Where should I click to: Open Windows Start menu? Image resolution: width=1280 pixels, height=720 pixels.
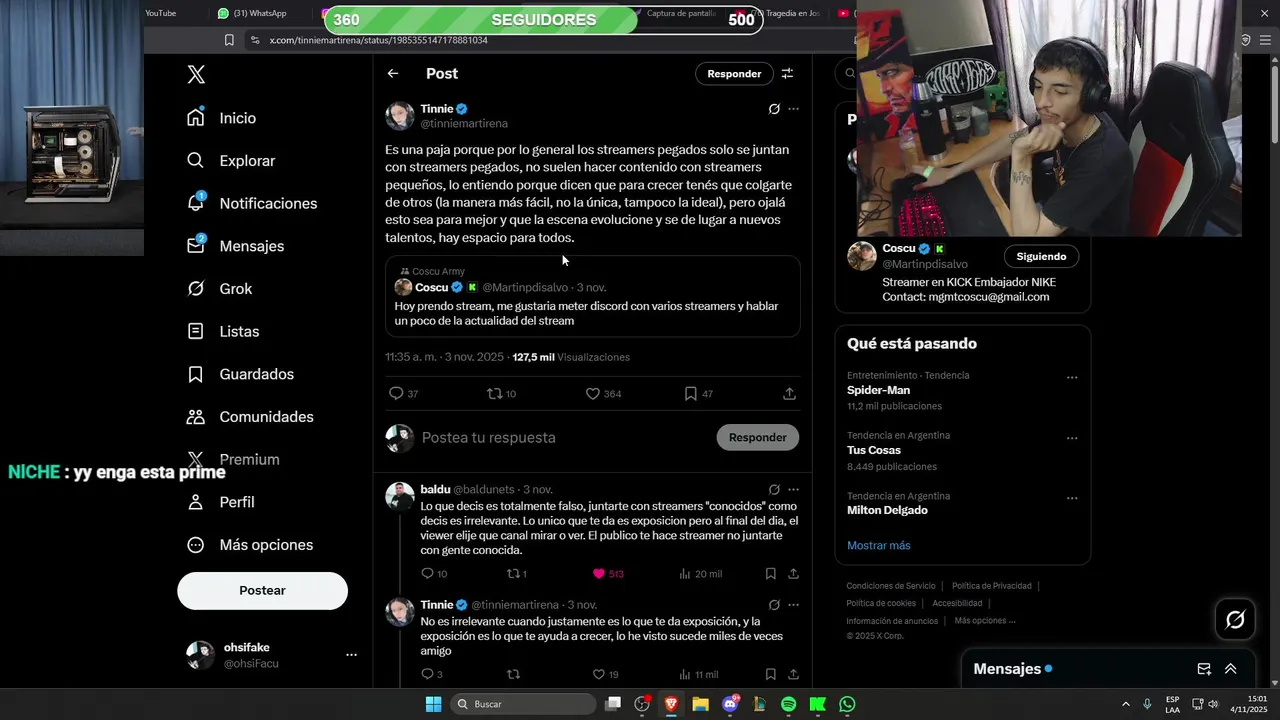(433, 704)
